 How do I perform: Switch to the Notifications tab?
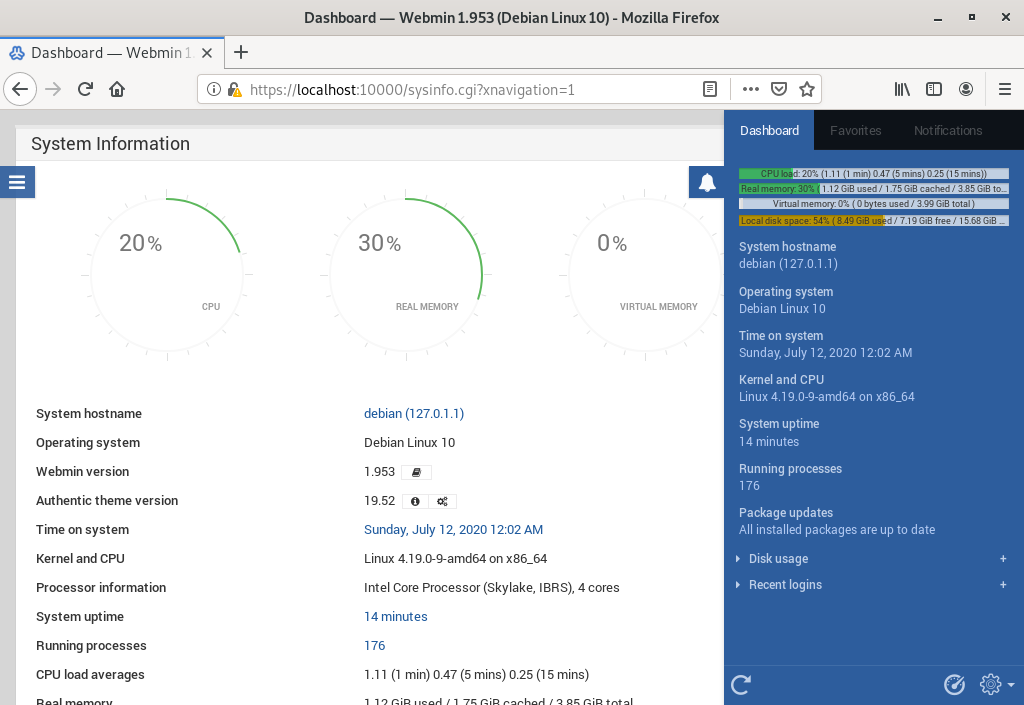947,130
